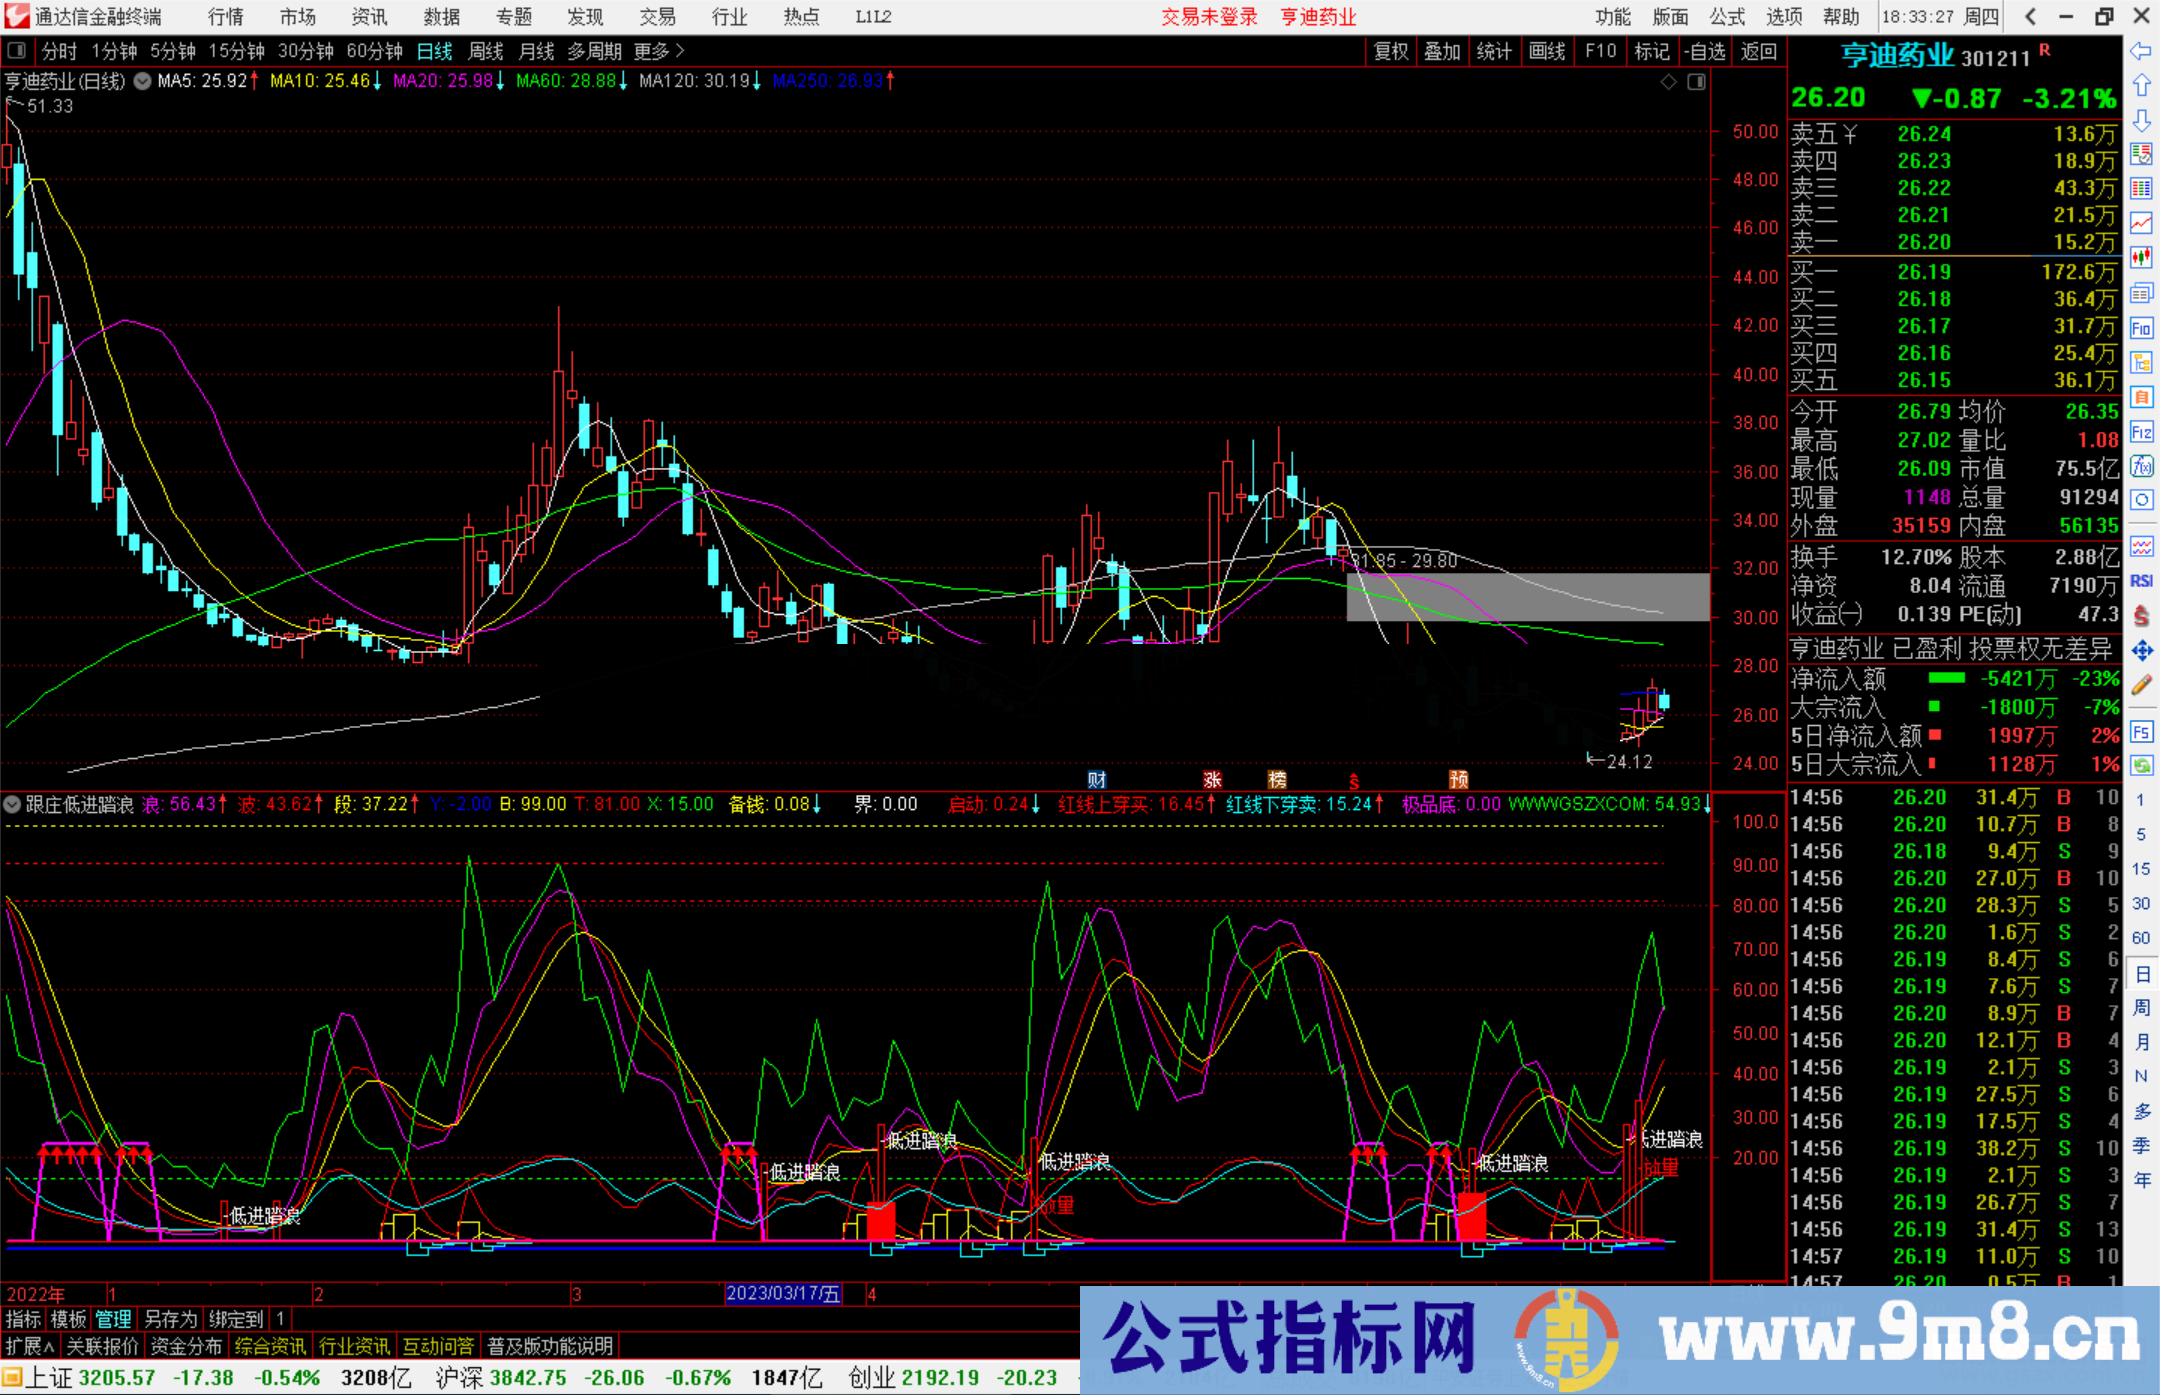Click the 互动问答 button at bottom
The width and height of the screenshot is (2160, 1395).
pyautogui.click(x=438, y=1346)
